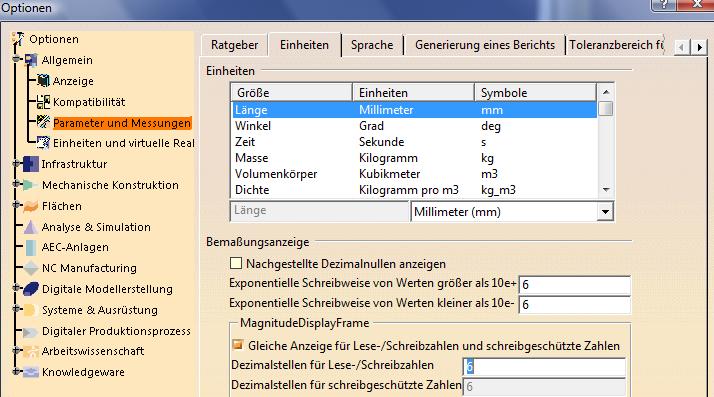Select Parameter und Messungen tree item
The height and width of the screenshot is (397, 714).
[x=122, y=123]
